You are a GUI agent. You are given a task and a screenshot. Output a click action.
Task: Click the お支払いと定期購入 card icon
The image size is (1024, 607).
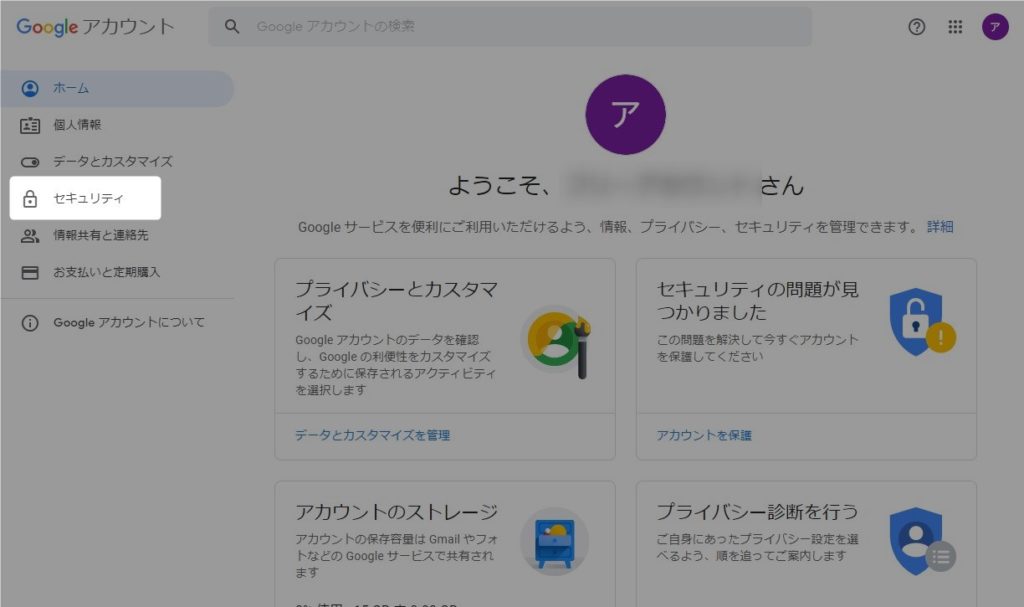tap(30, 272)
